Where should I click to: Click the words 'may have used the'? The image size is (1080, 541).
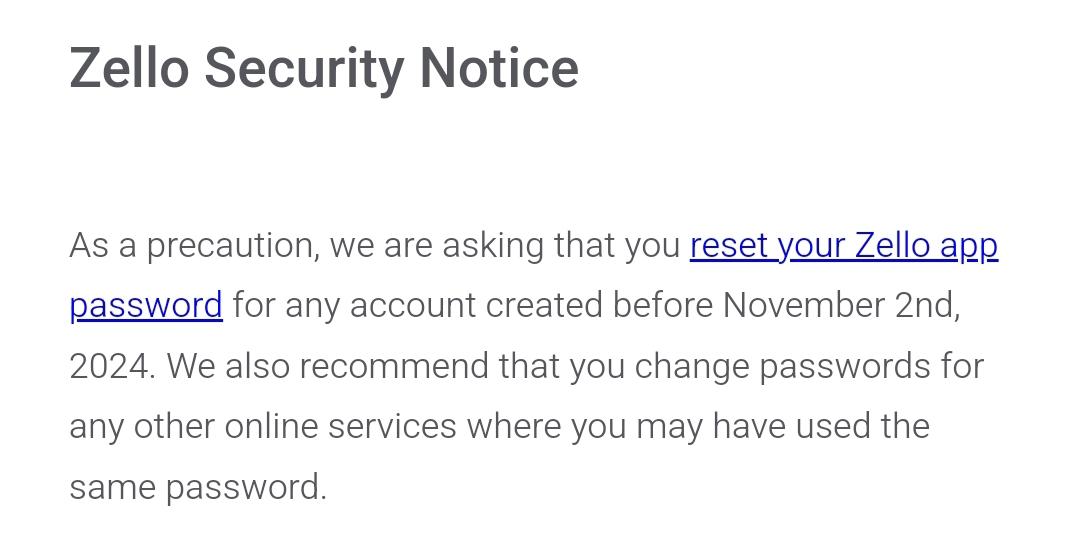[x=782, y=427]
